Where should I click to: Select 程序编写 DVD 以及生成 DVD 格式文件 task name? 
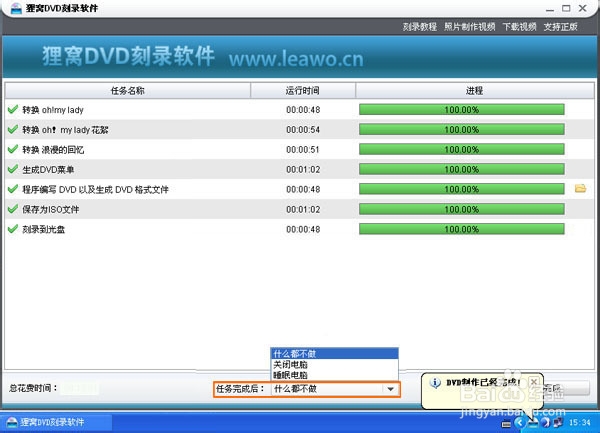(95, 189)
